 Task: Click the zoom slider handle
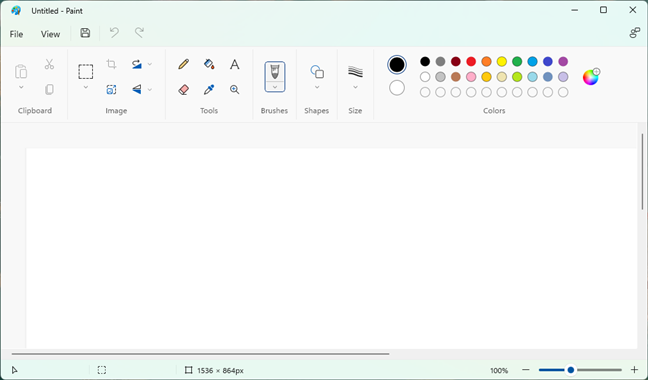(571, 370)
